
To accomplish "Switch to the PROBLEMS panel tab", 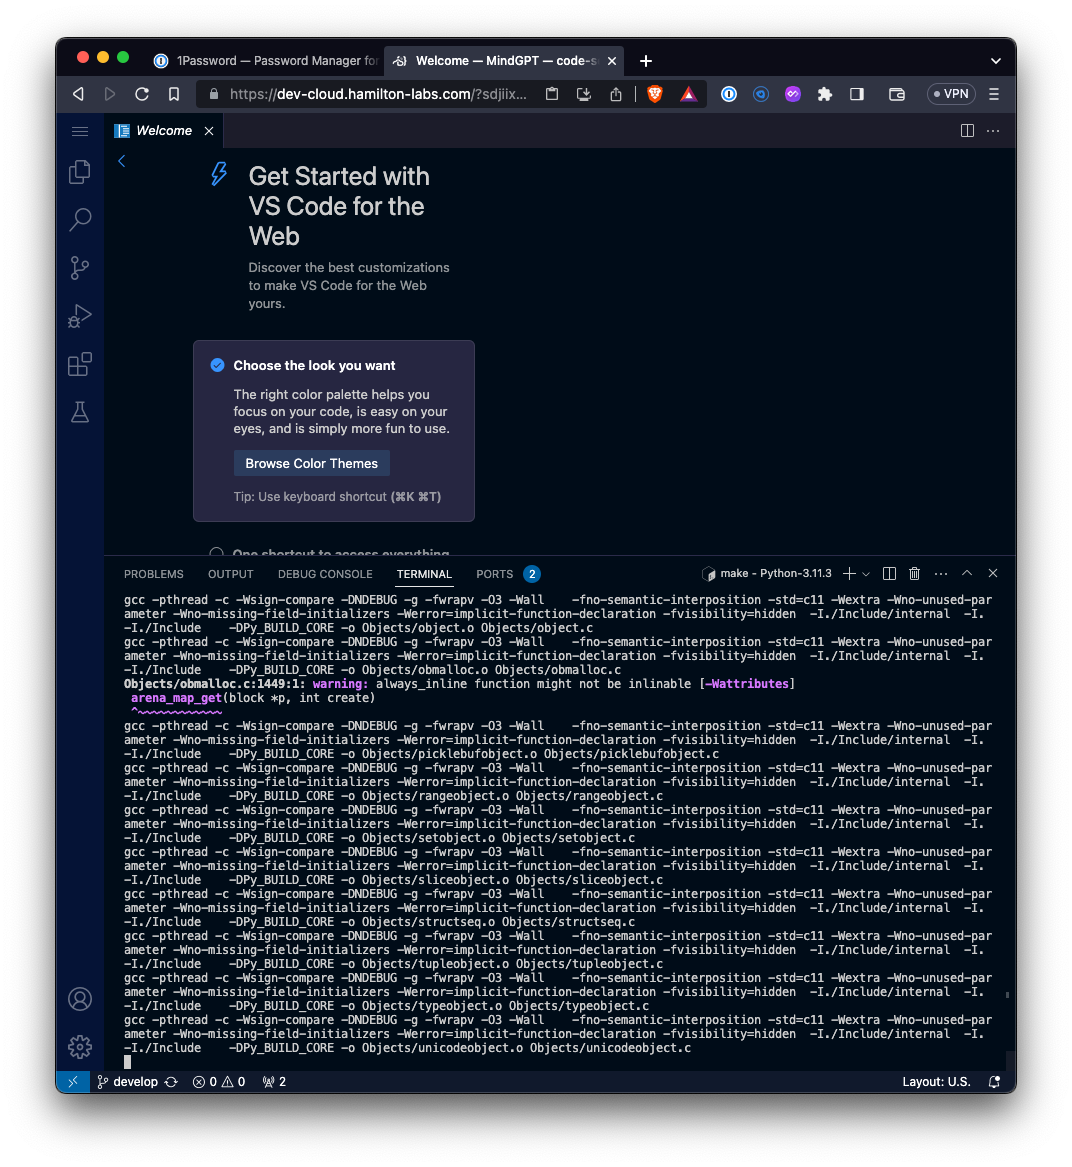I will [154, 574].
